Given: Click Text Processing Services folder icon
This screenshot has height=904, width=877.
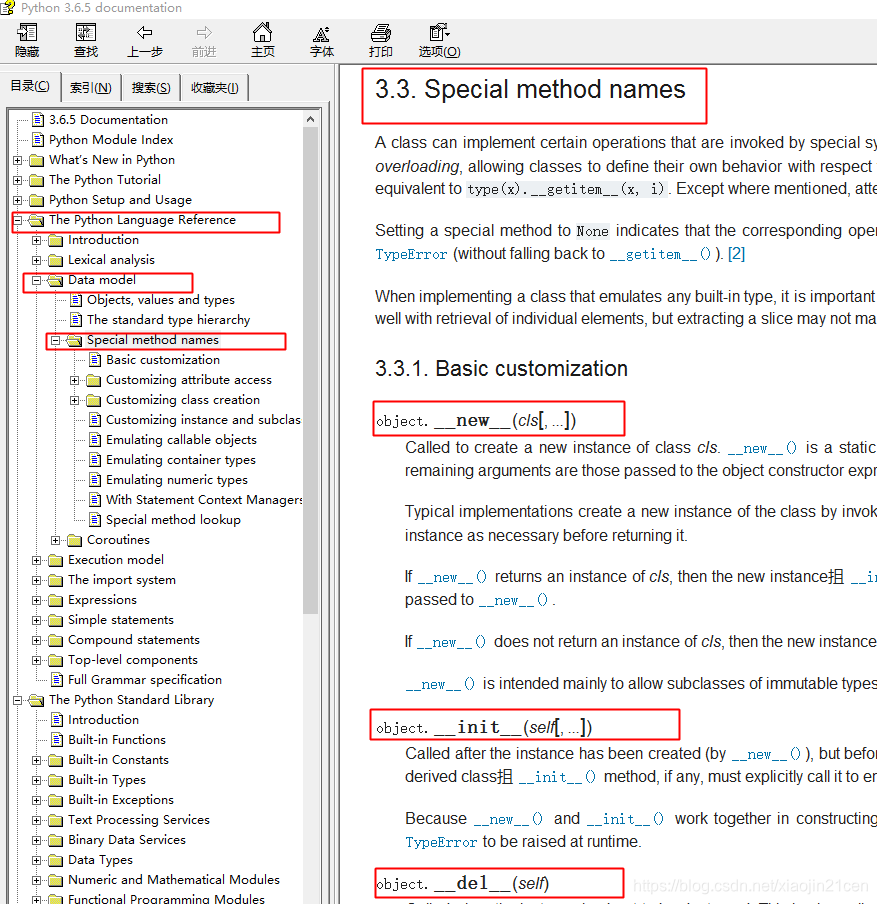Looking at the screenshot, I should [55, 820].
